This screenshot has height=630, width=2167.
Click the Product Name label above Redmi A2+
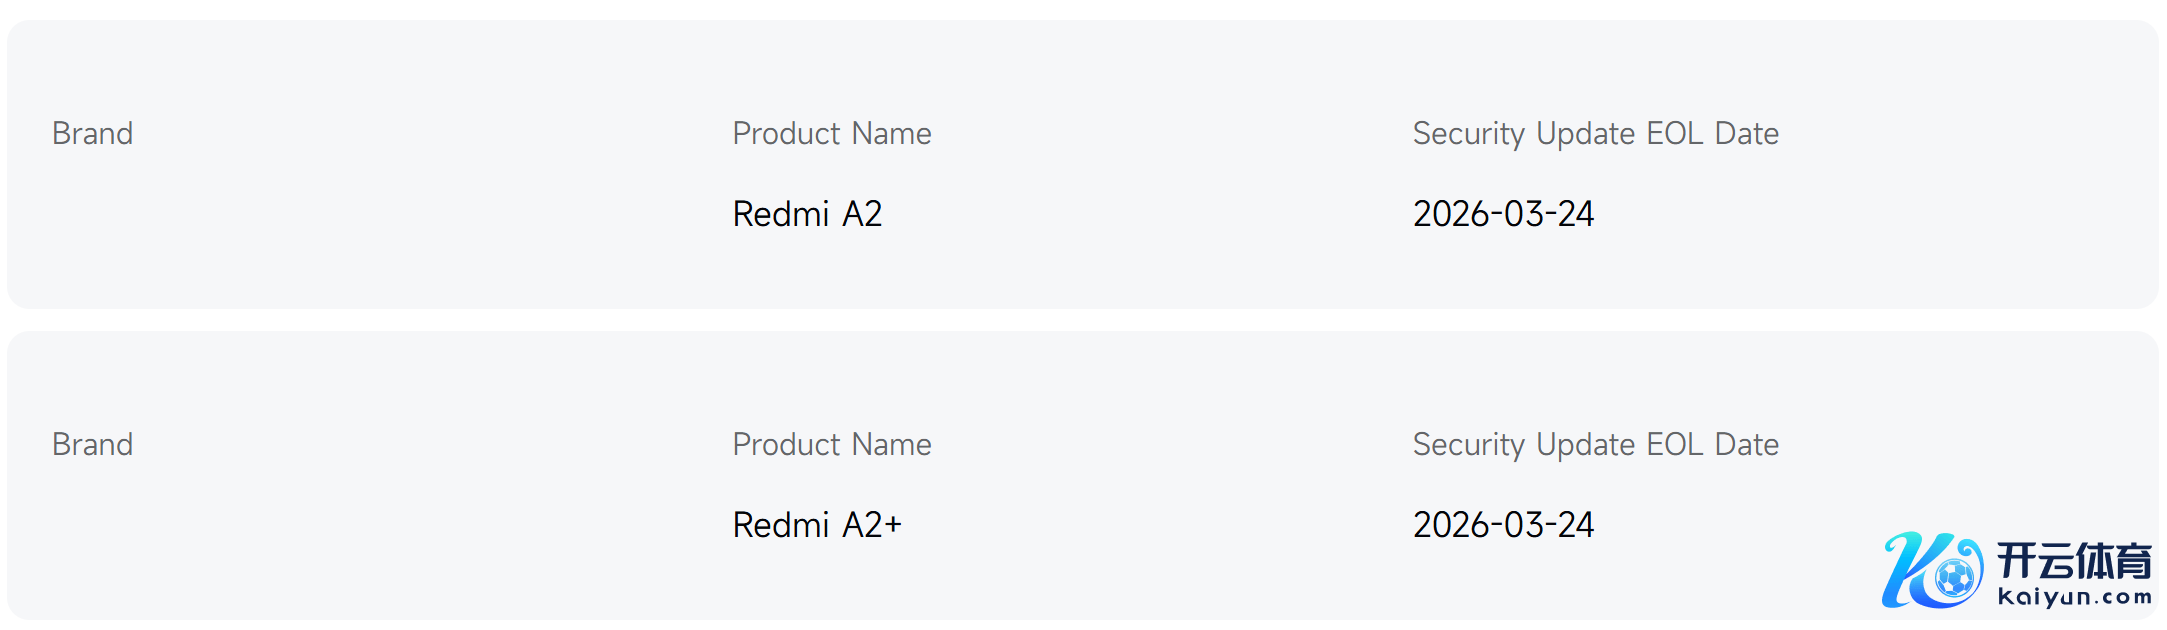coord(831,445)
